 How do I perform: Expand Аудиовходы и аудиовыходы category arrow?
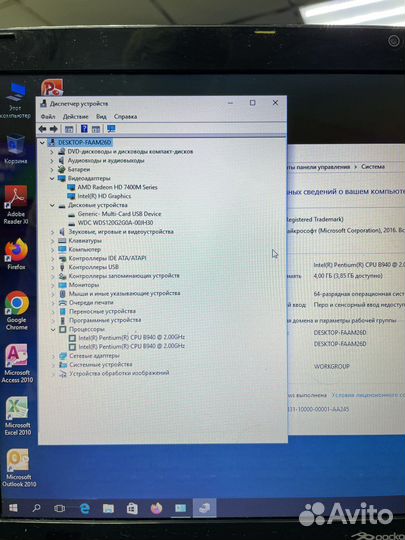tap(52, 160)
